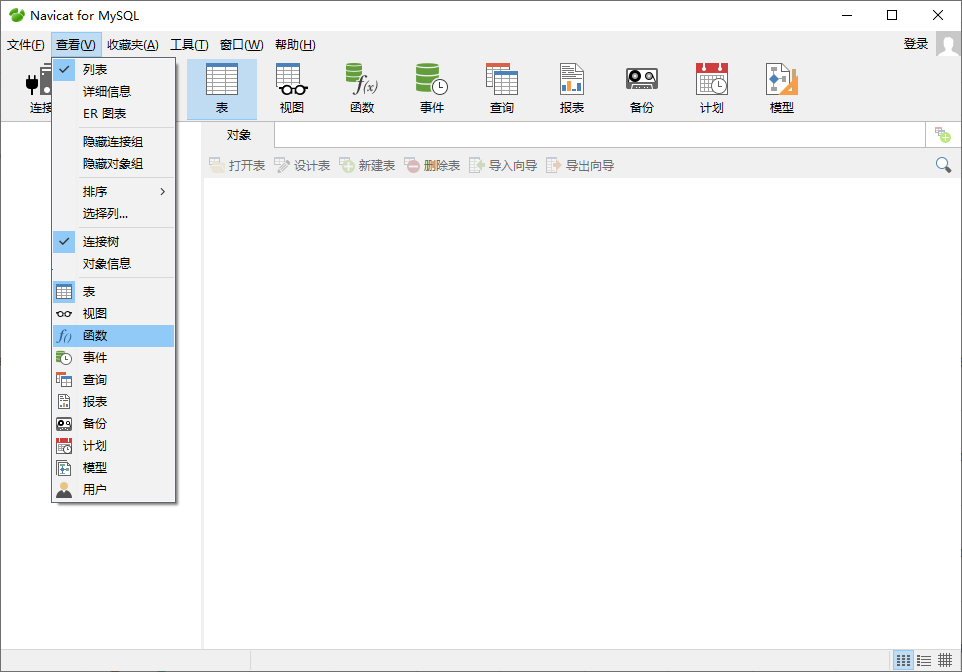This screenshot has height=672, width=962.
Task: Choose 用户 in the 查看 menu
Action: 114,490
